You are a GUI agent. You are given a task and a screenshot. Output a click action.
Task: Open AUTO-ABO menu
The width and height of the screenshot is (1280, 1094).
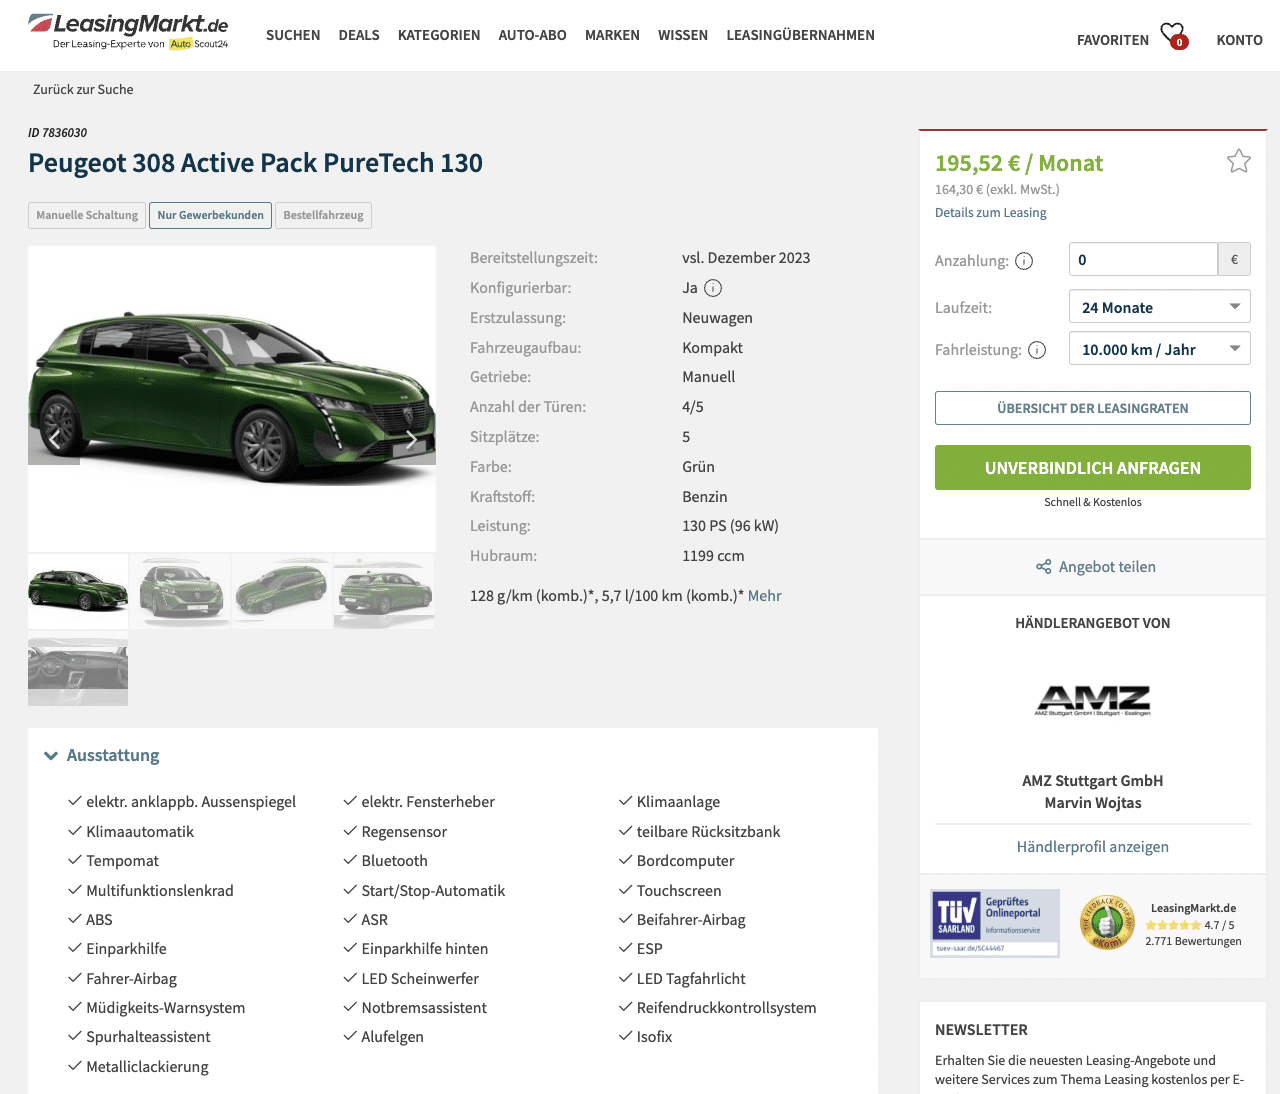point(532,35)
